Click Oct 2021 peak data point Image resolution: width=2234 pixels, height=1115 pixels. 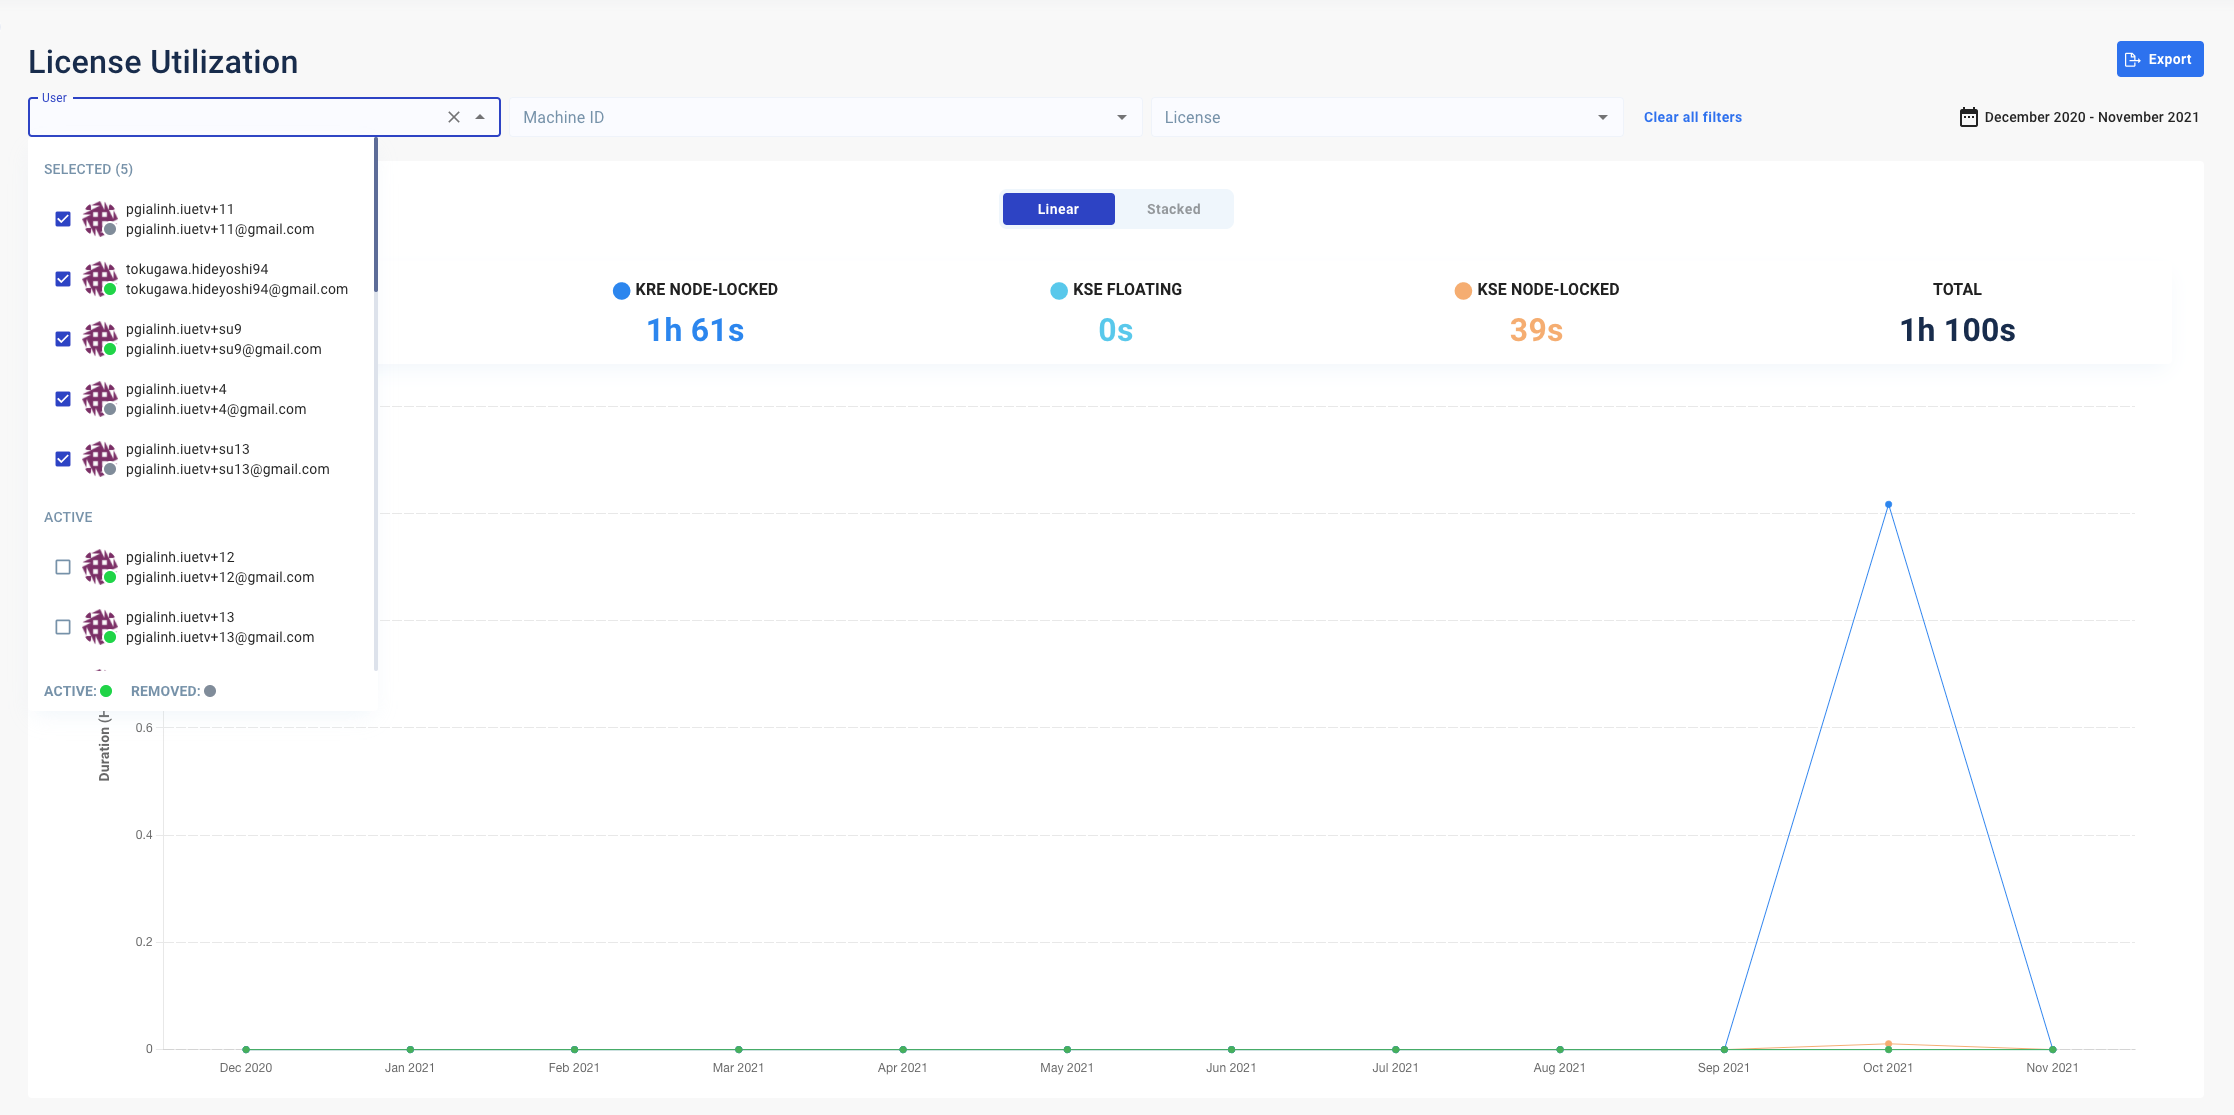(x=1888, y=505)
